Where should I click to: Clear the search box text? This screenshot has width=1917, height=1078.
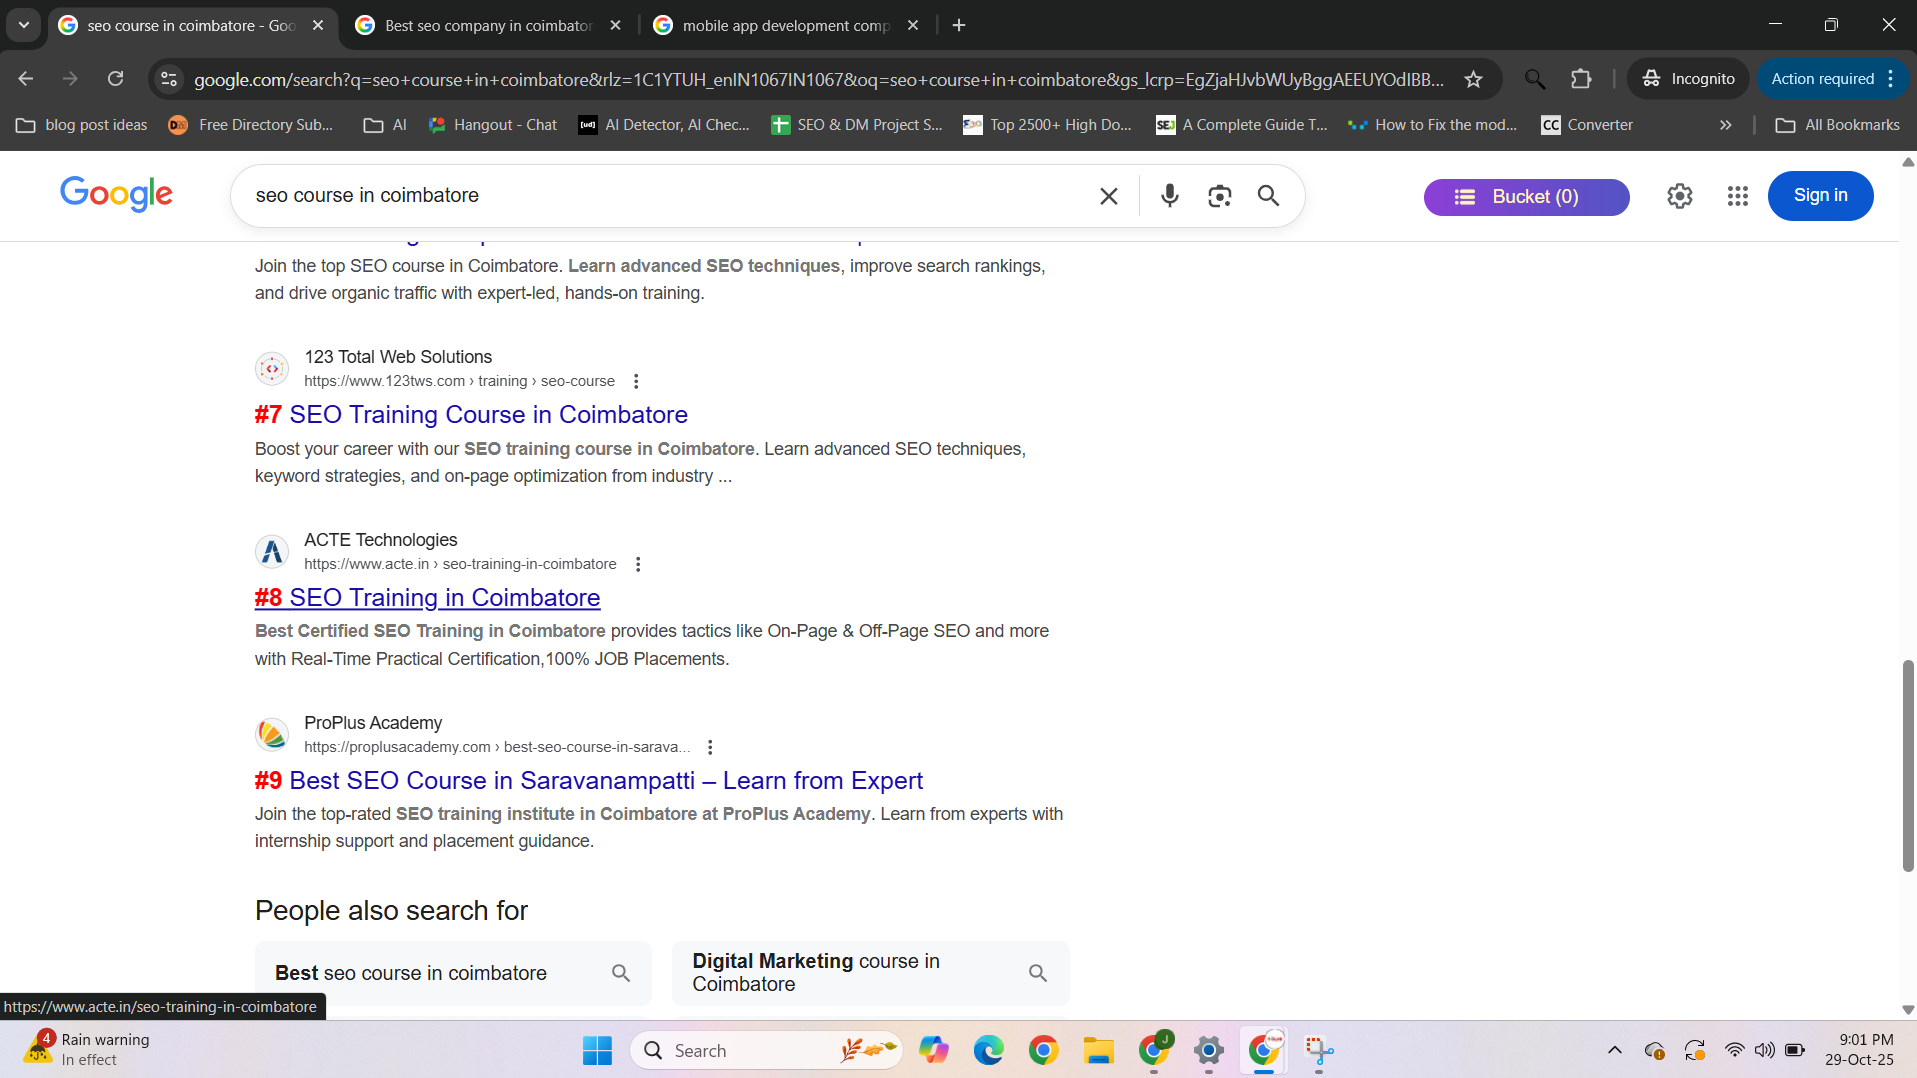(1108, 196)
